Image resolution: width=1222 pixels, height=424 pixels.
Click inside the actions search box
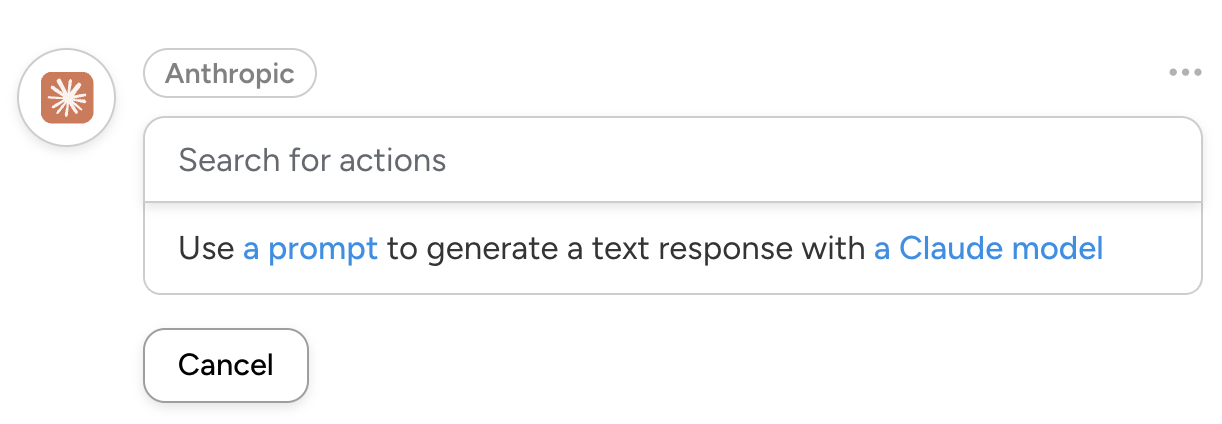pos(672,160)
